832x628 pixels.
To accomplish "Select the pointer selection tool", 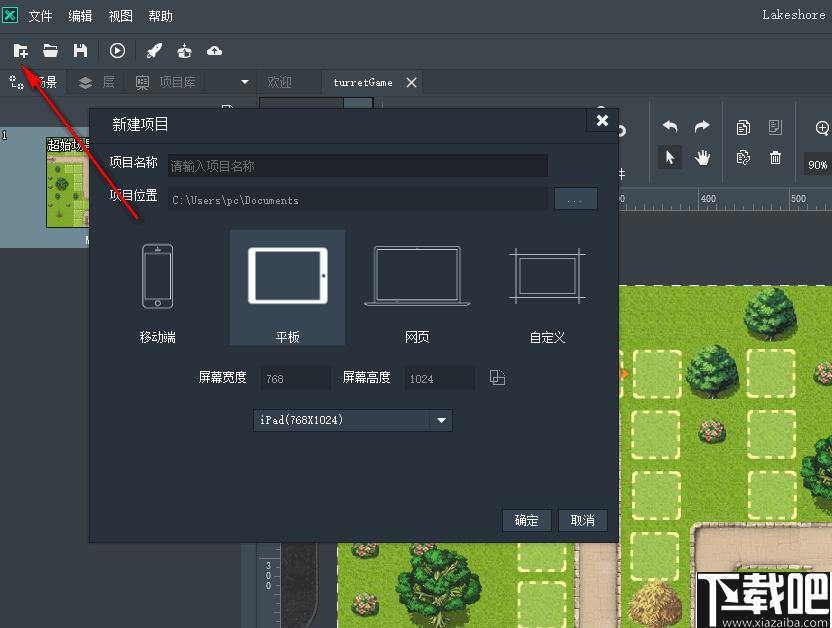I will coord(670,158).
